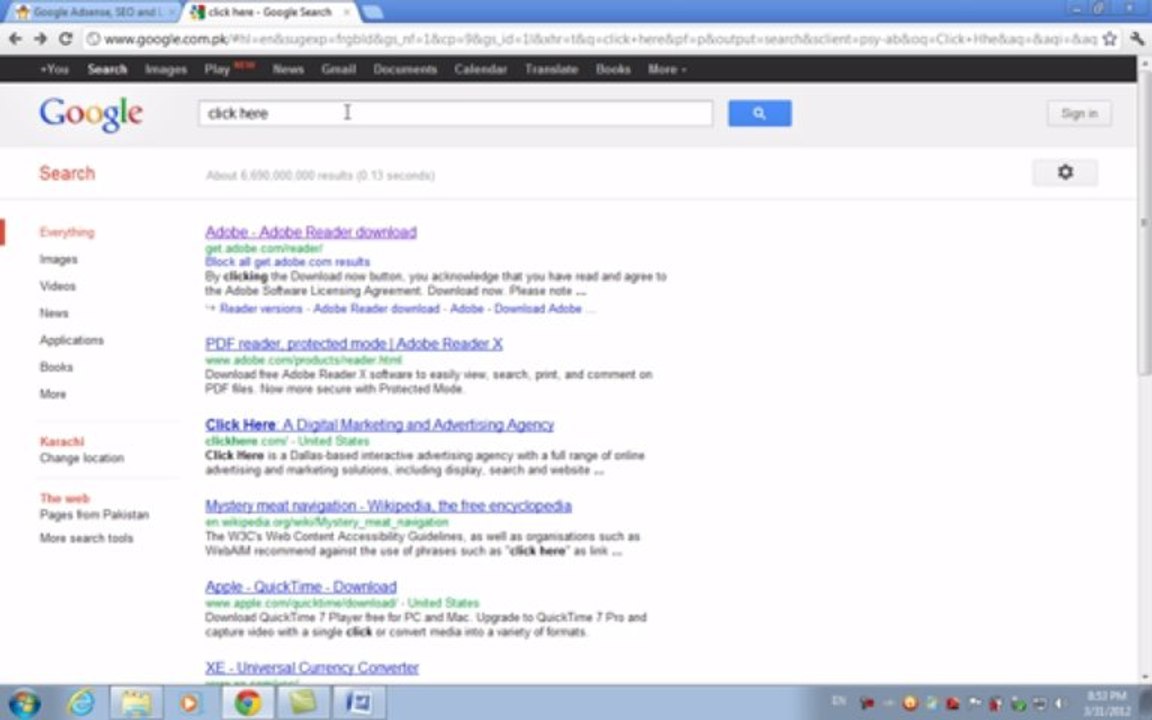Viewport: 1152px width, 720px height.
Task: Open 'Mystery meat navigation - Wikipedia' result
Action: click(389, 505)
